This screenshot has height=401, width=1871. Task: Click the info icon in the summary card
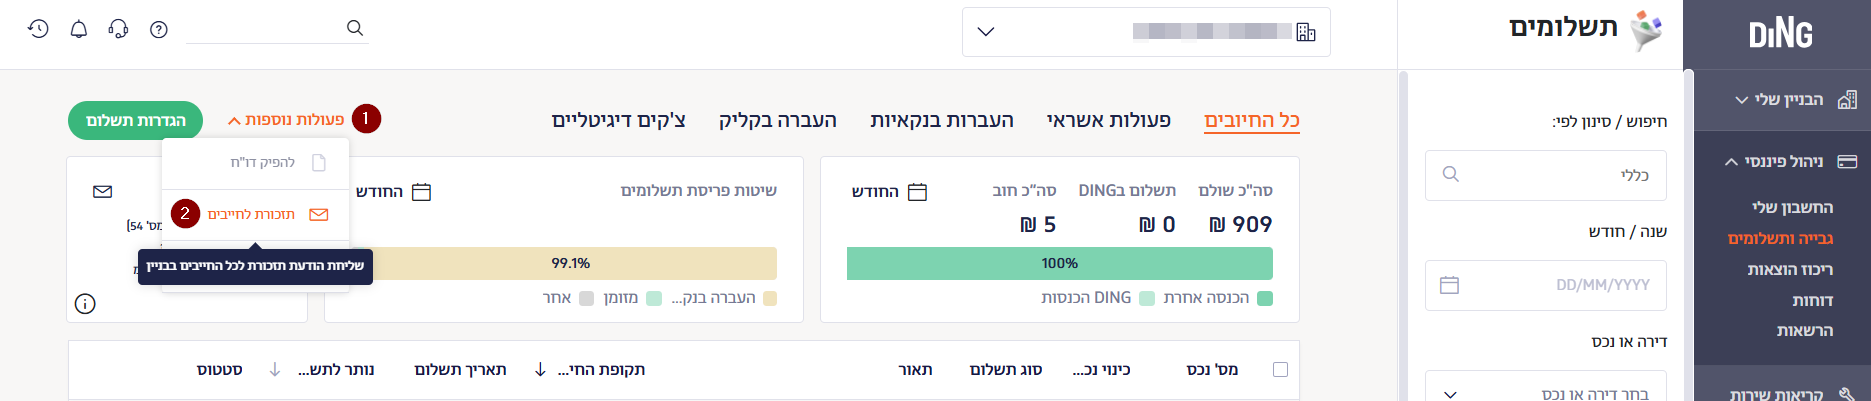[86, 304]
